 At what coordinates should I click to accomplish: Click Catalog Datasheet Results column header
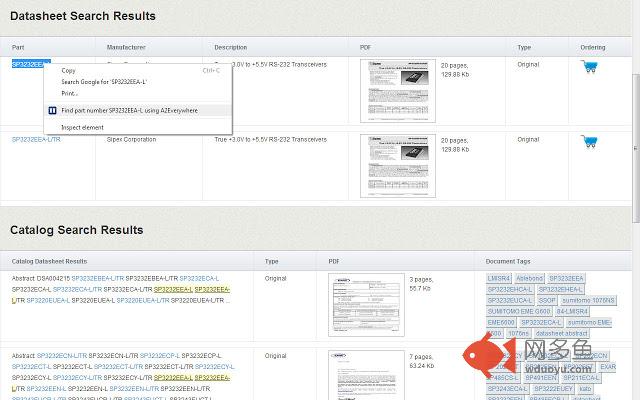coord(49,261)
